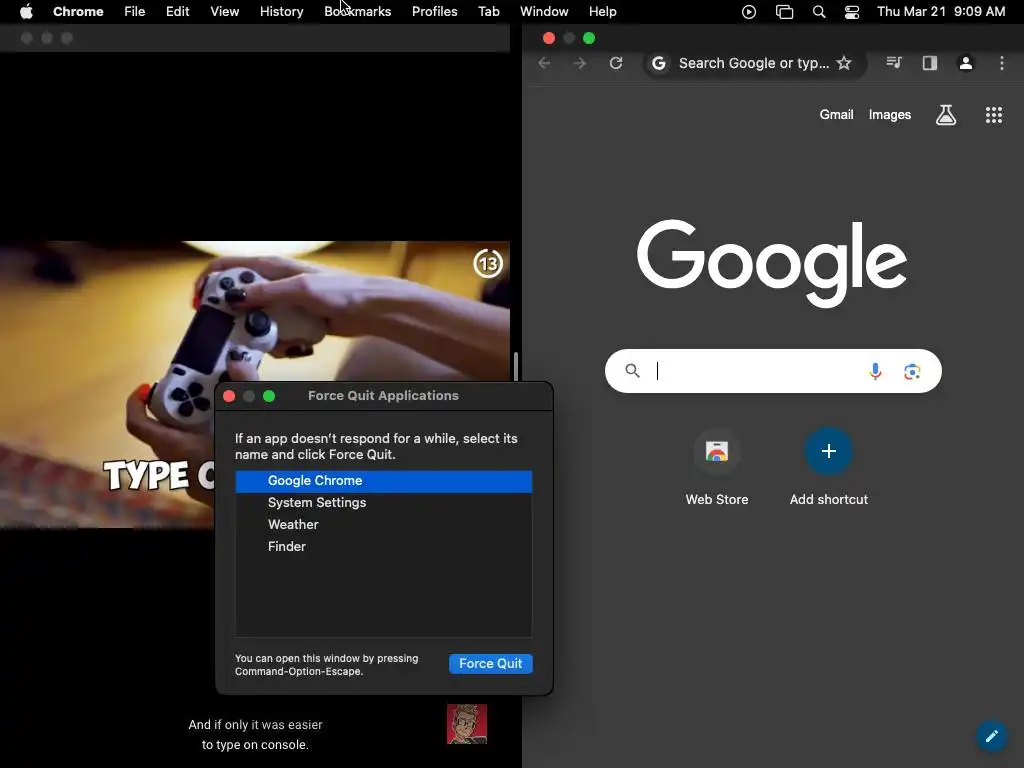Screen dimensions: 1024x768
Task: Open Chrome's three-dot menu
Action: [x=1001, y=63]
